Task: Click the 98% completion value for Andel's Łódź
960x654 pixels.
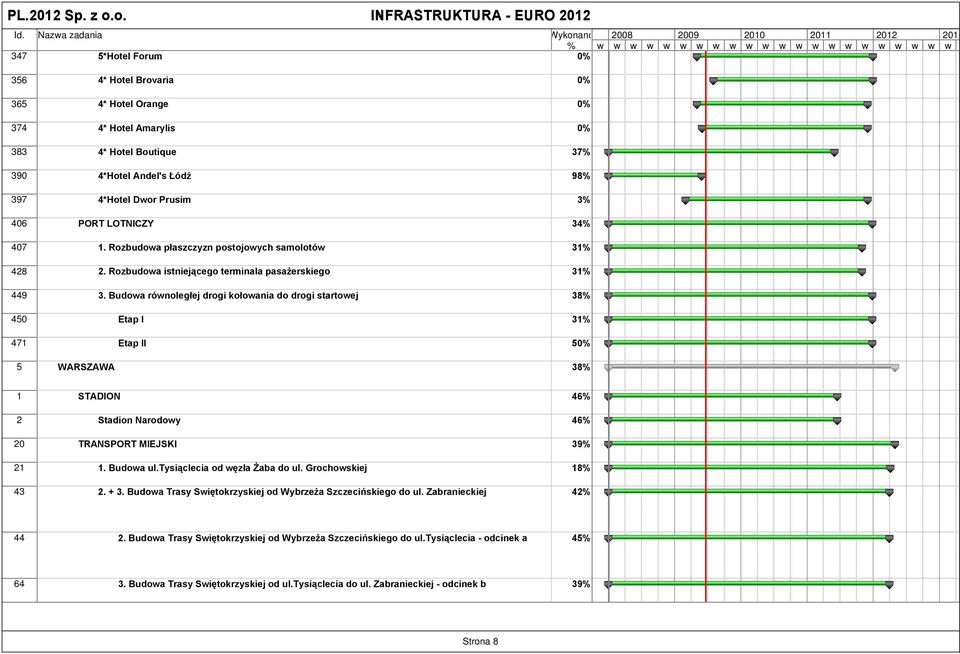Action: tap(581, 176)
